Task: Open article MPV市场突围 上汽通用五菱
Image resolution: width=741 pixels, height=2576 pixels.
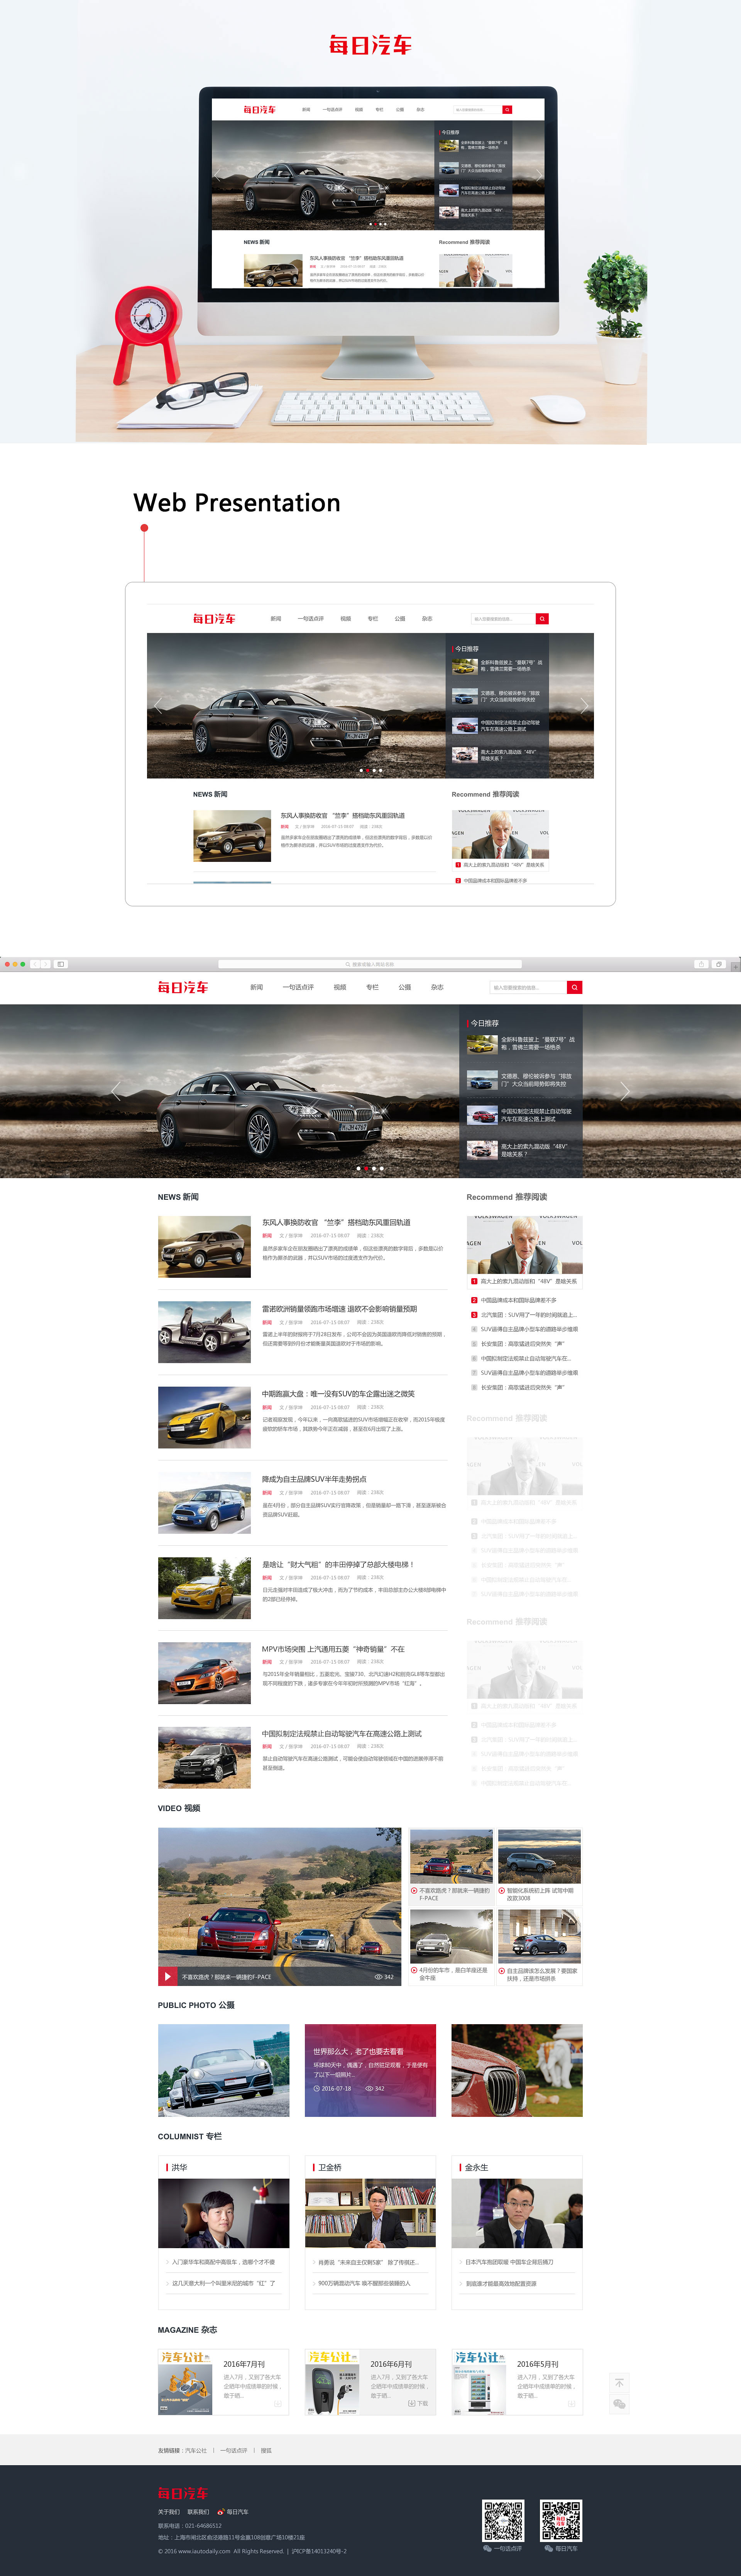Action: pos(333,1649)
